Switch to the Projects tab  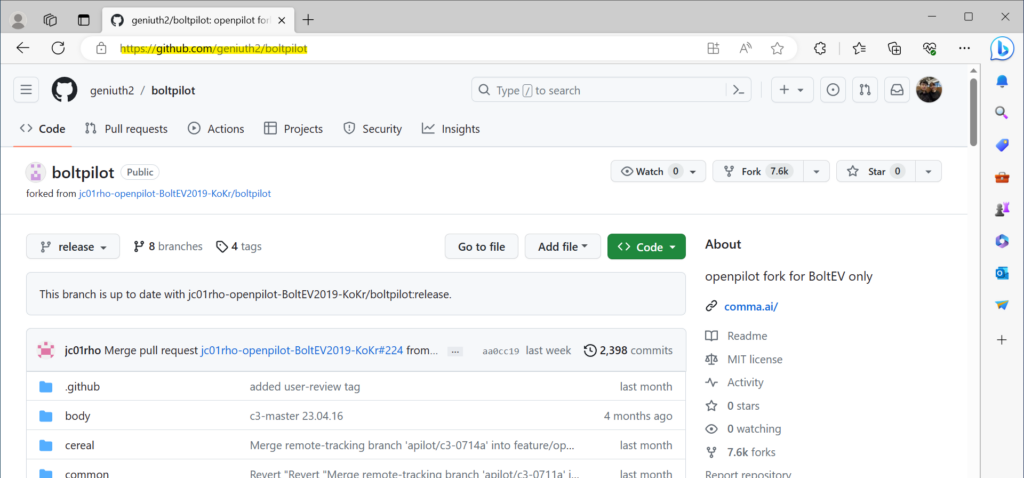coord(293,129)
